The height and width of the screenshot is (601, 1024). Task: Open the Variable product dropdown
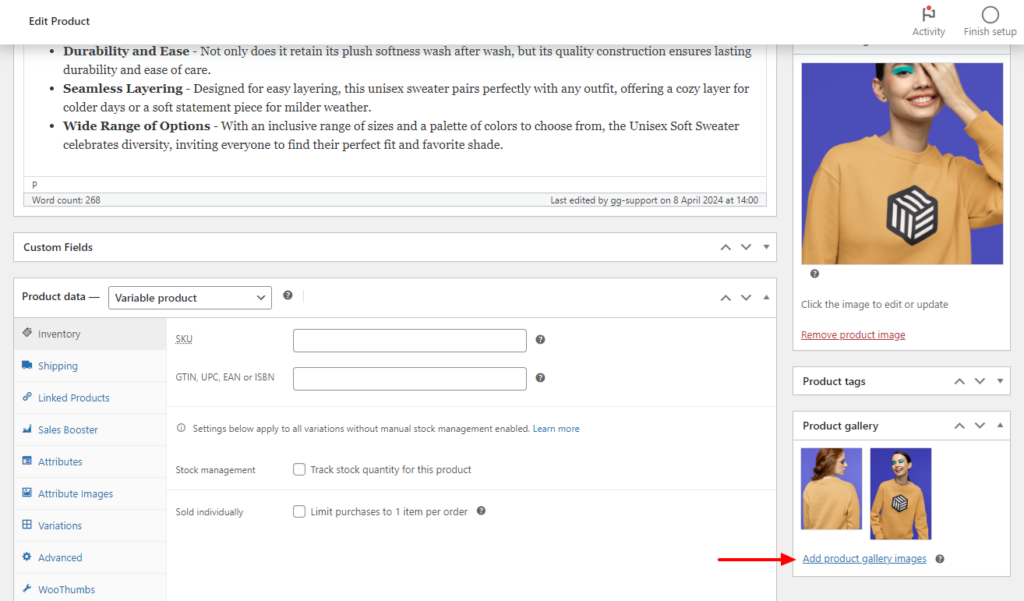click(x=189, y=297)
